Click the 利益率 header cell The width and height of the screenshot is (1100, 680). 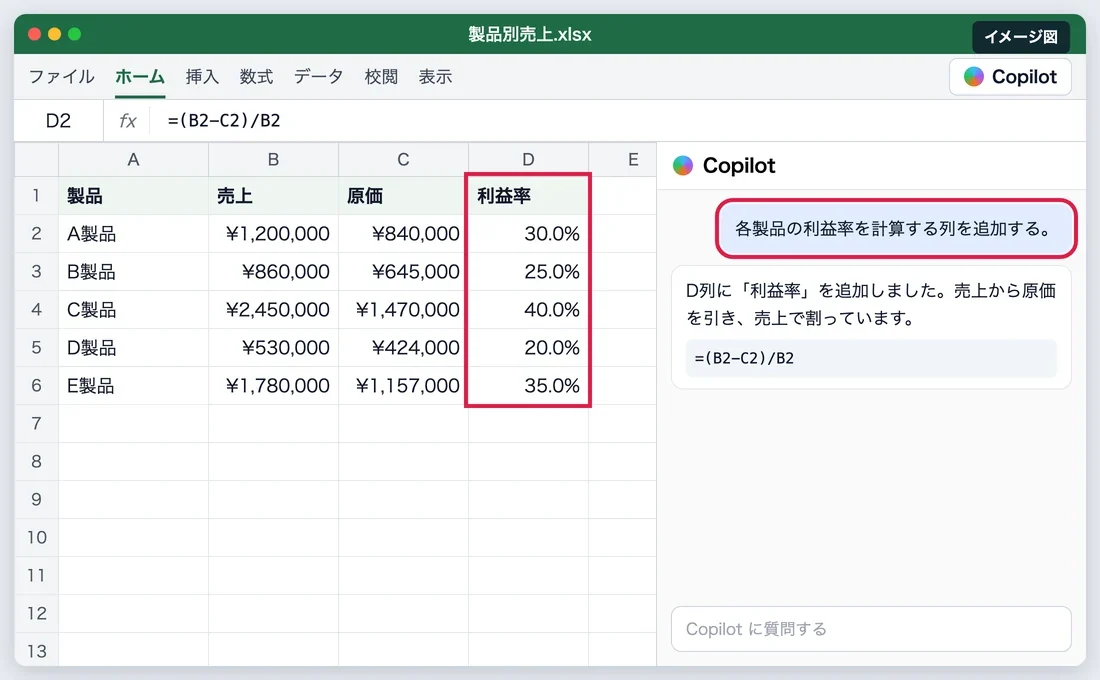[528, 195]
